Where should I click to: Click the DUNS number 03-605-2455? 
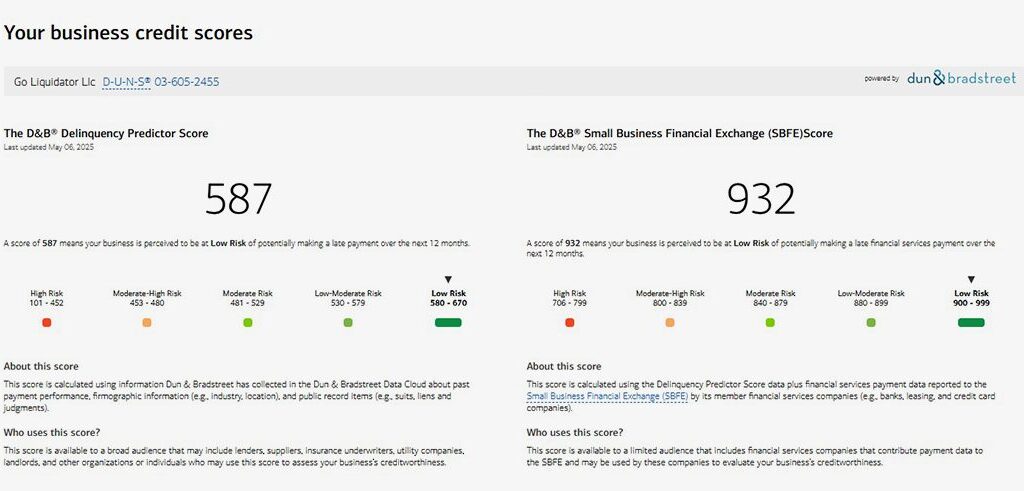[186, 82]
